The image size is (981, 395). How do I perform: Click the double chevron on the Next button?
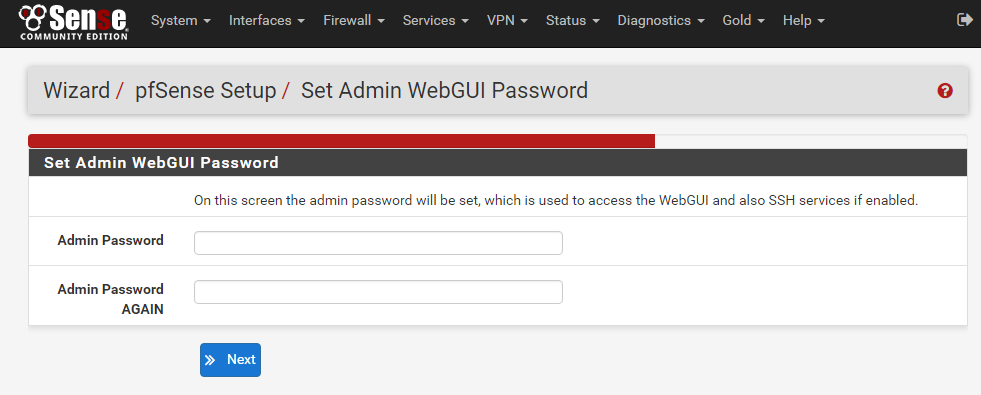click(210, 360)
